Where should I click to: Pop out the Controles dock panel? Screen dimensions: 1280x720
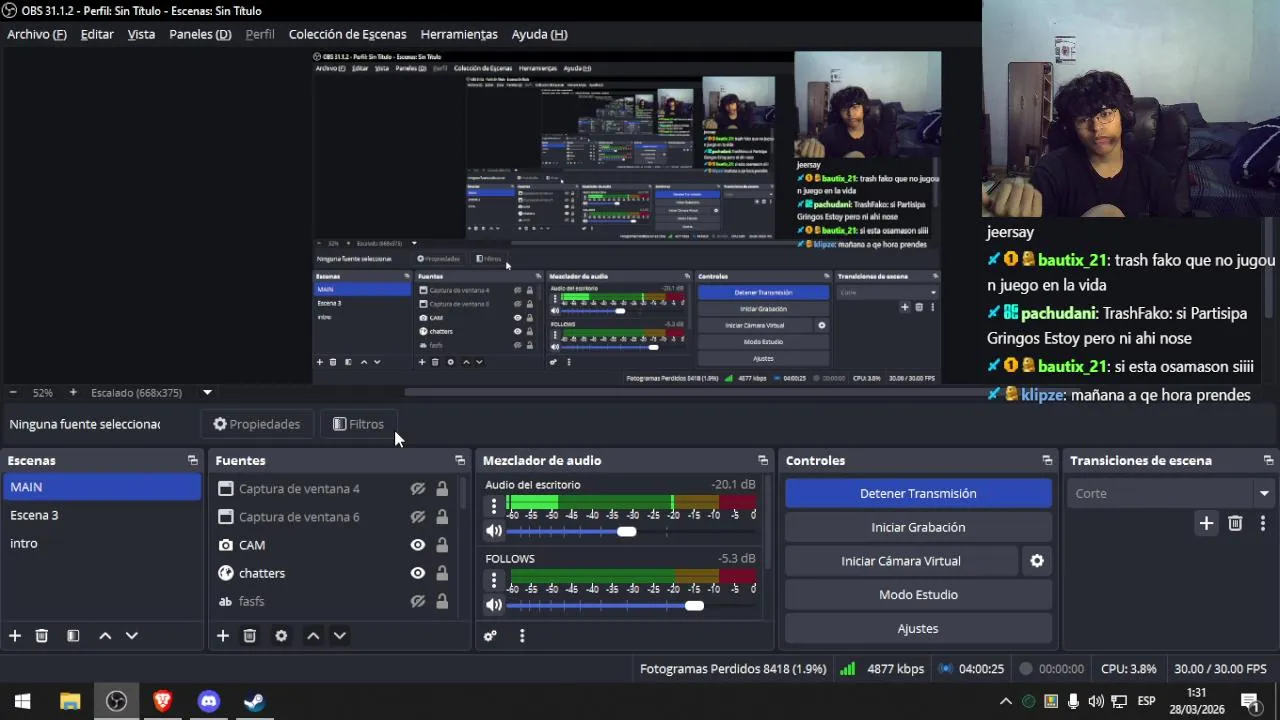pyautogui.click(x=1047, y=461)
